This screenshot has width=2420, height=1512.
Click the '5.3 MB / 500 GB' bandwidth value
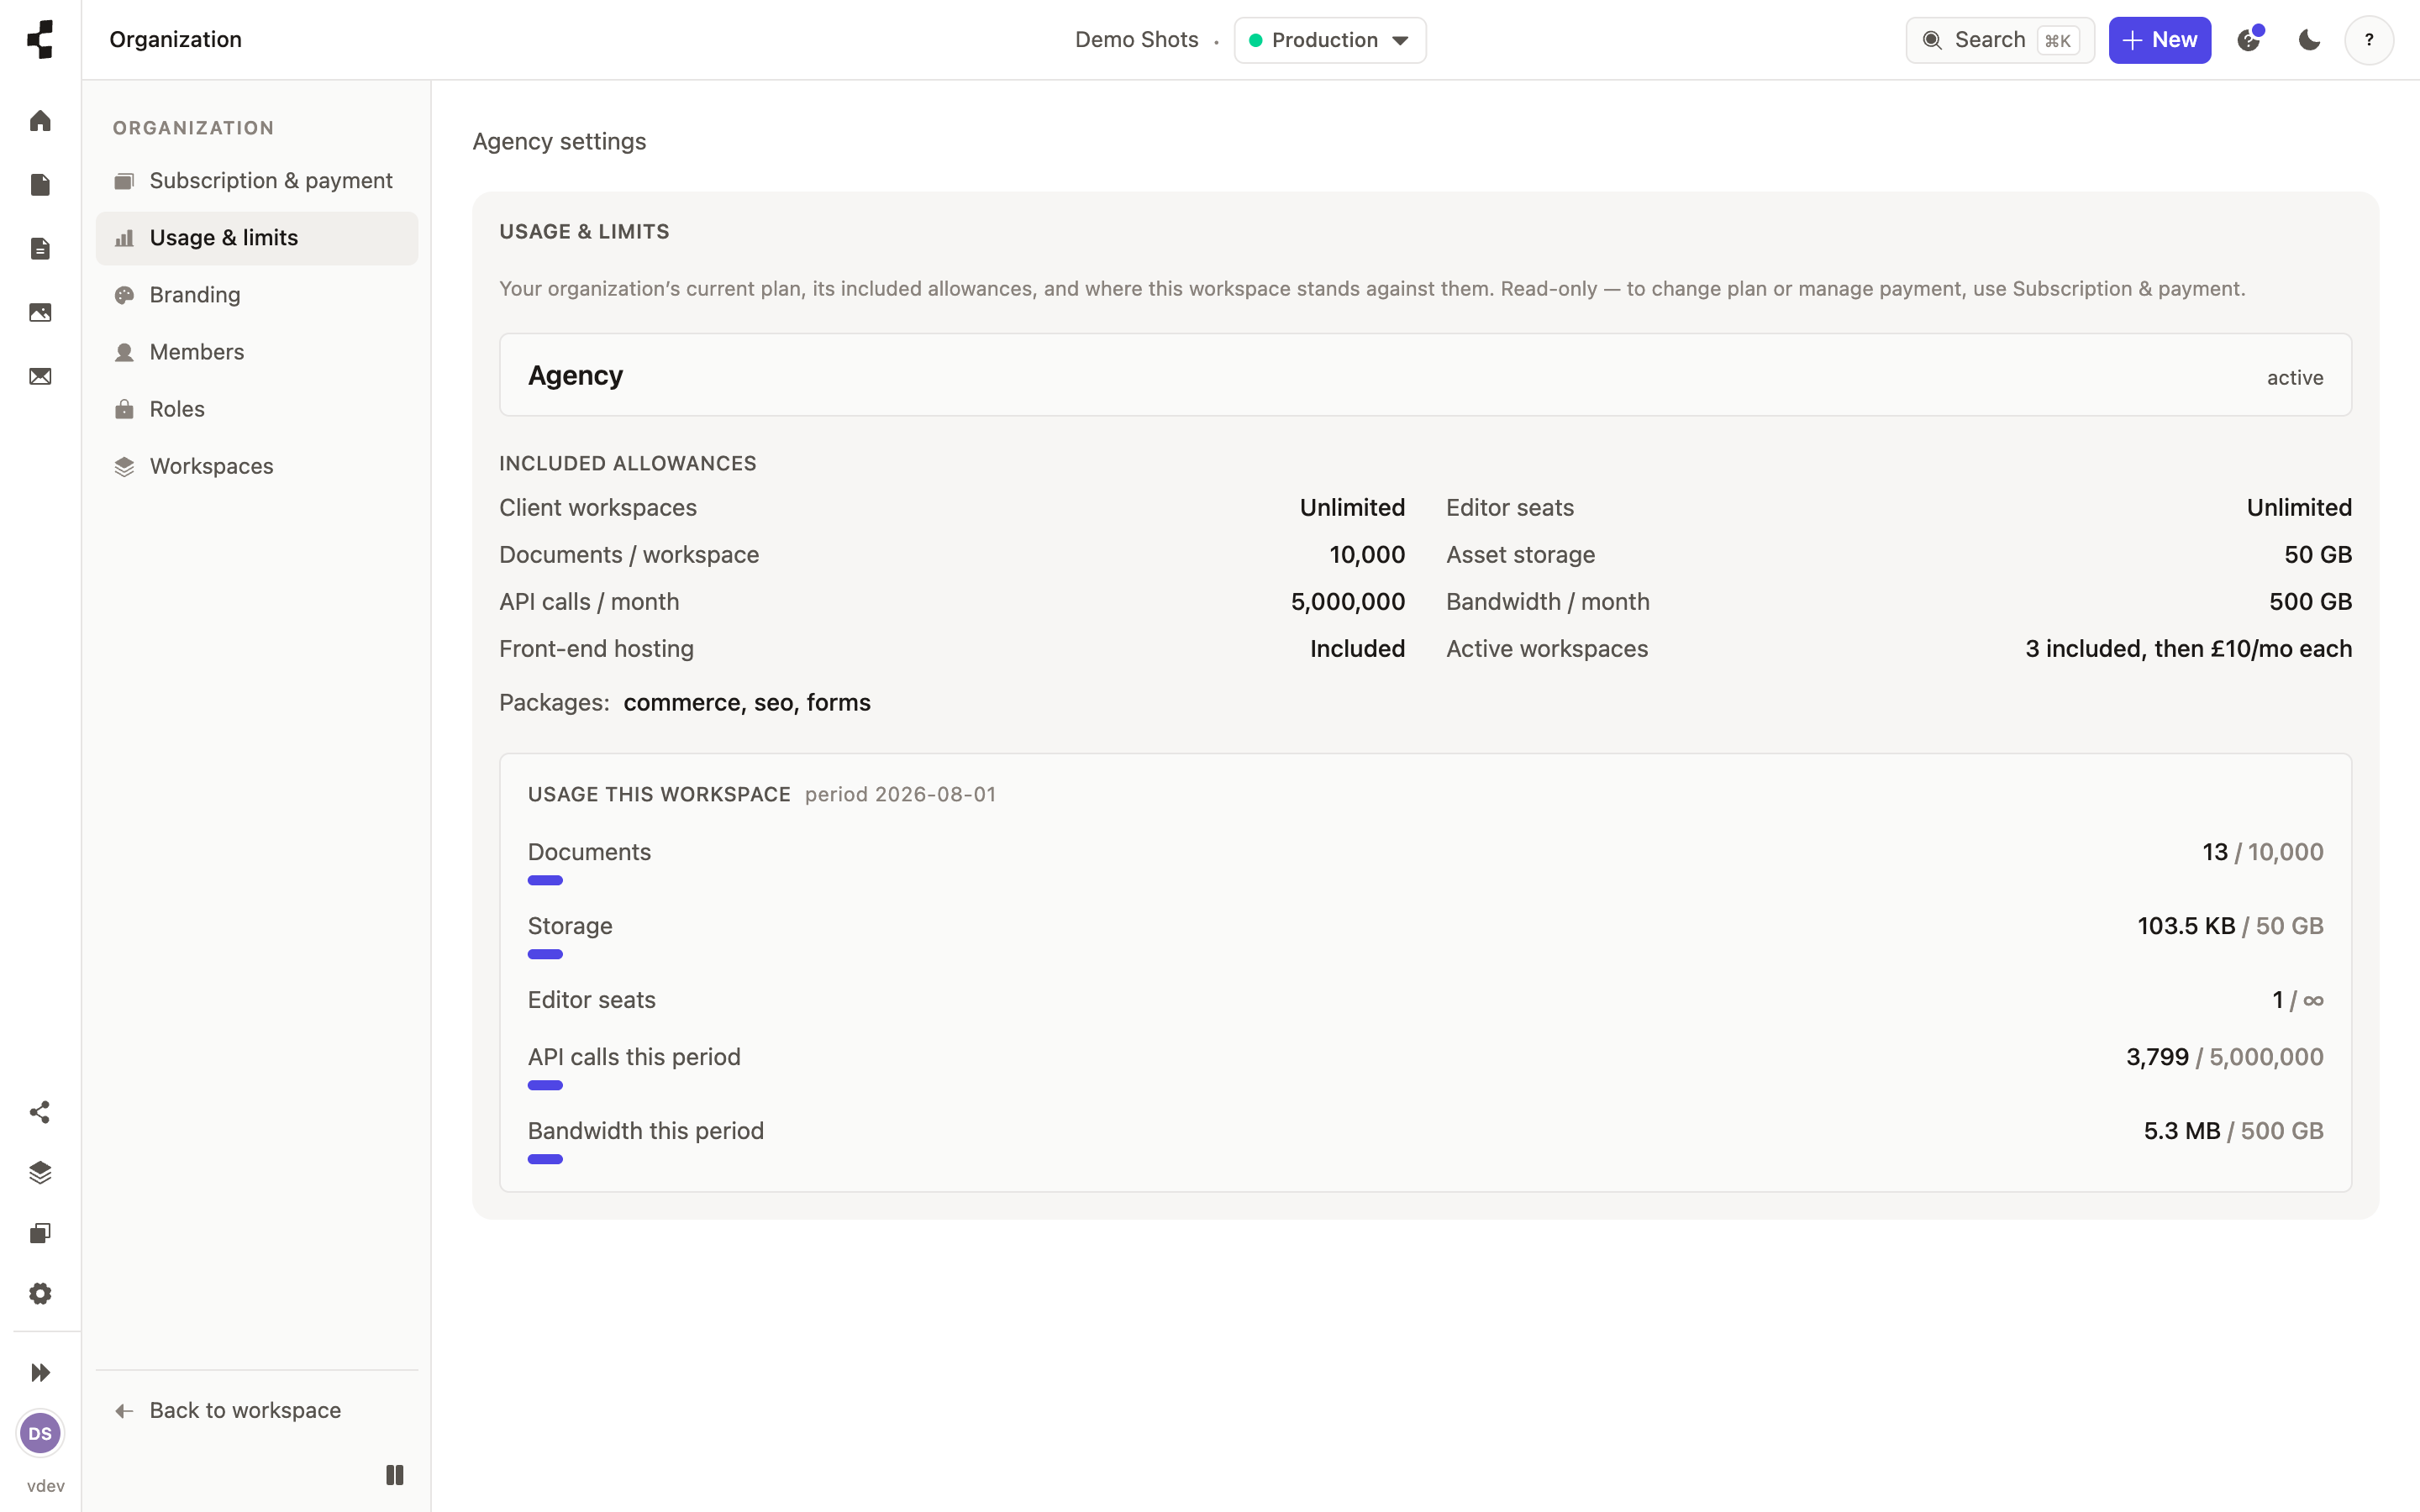point(2233,1131)
